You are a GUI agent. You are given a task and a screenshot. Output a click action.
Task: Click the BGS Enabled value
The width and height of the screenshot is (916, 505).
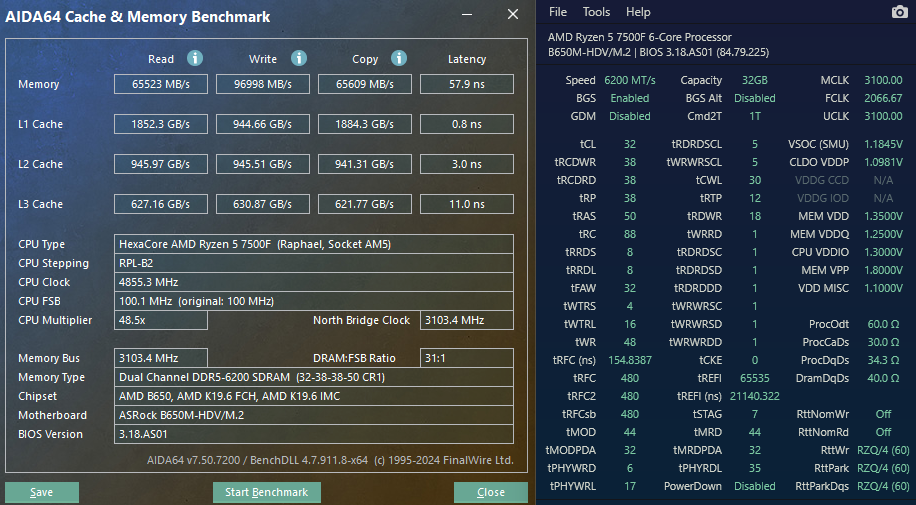click(630, 98)
